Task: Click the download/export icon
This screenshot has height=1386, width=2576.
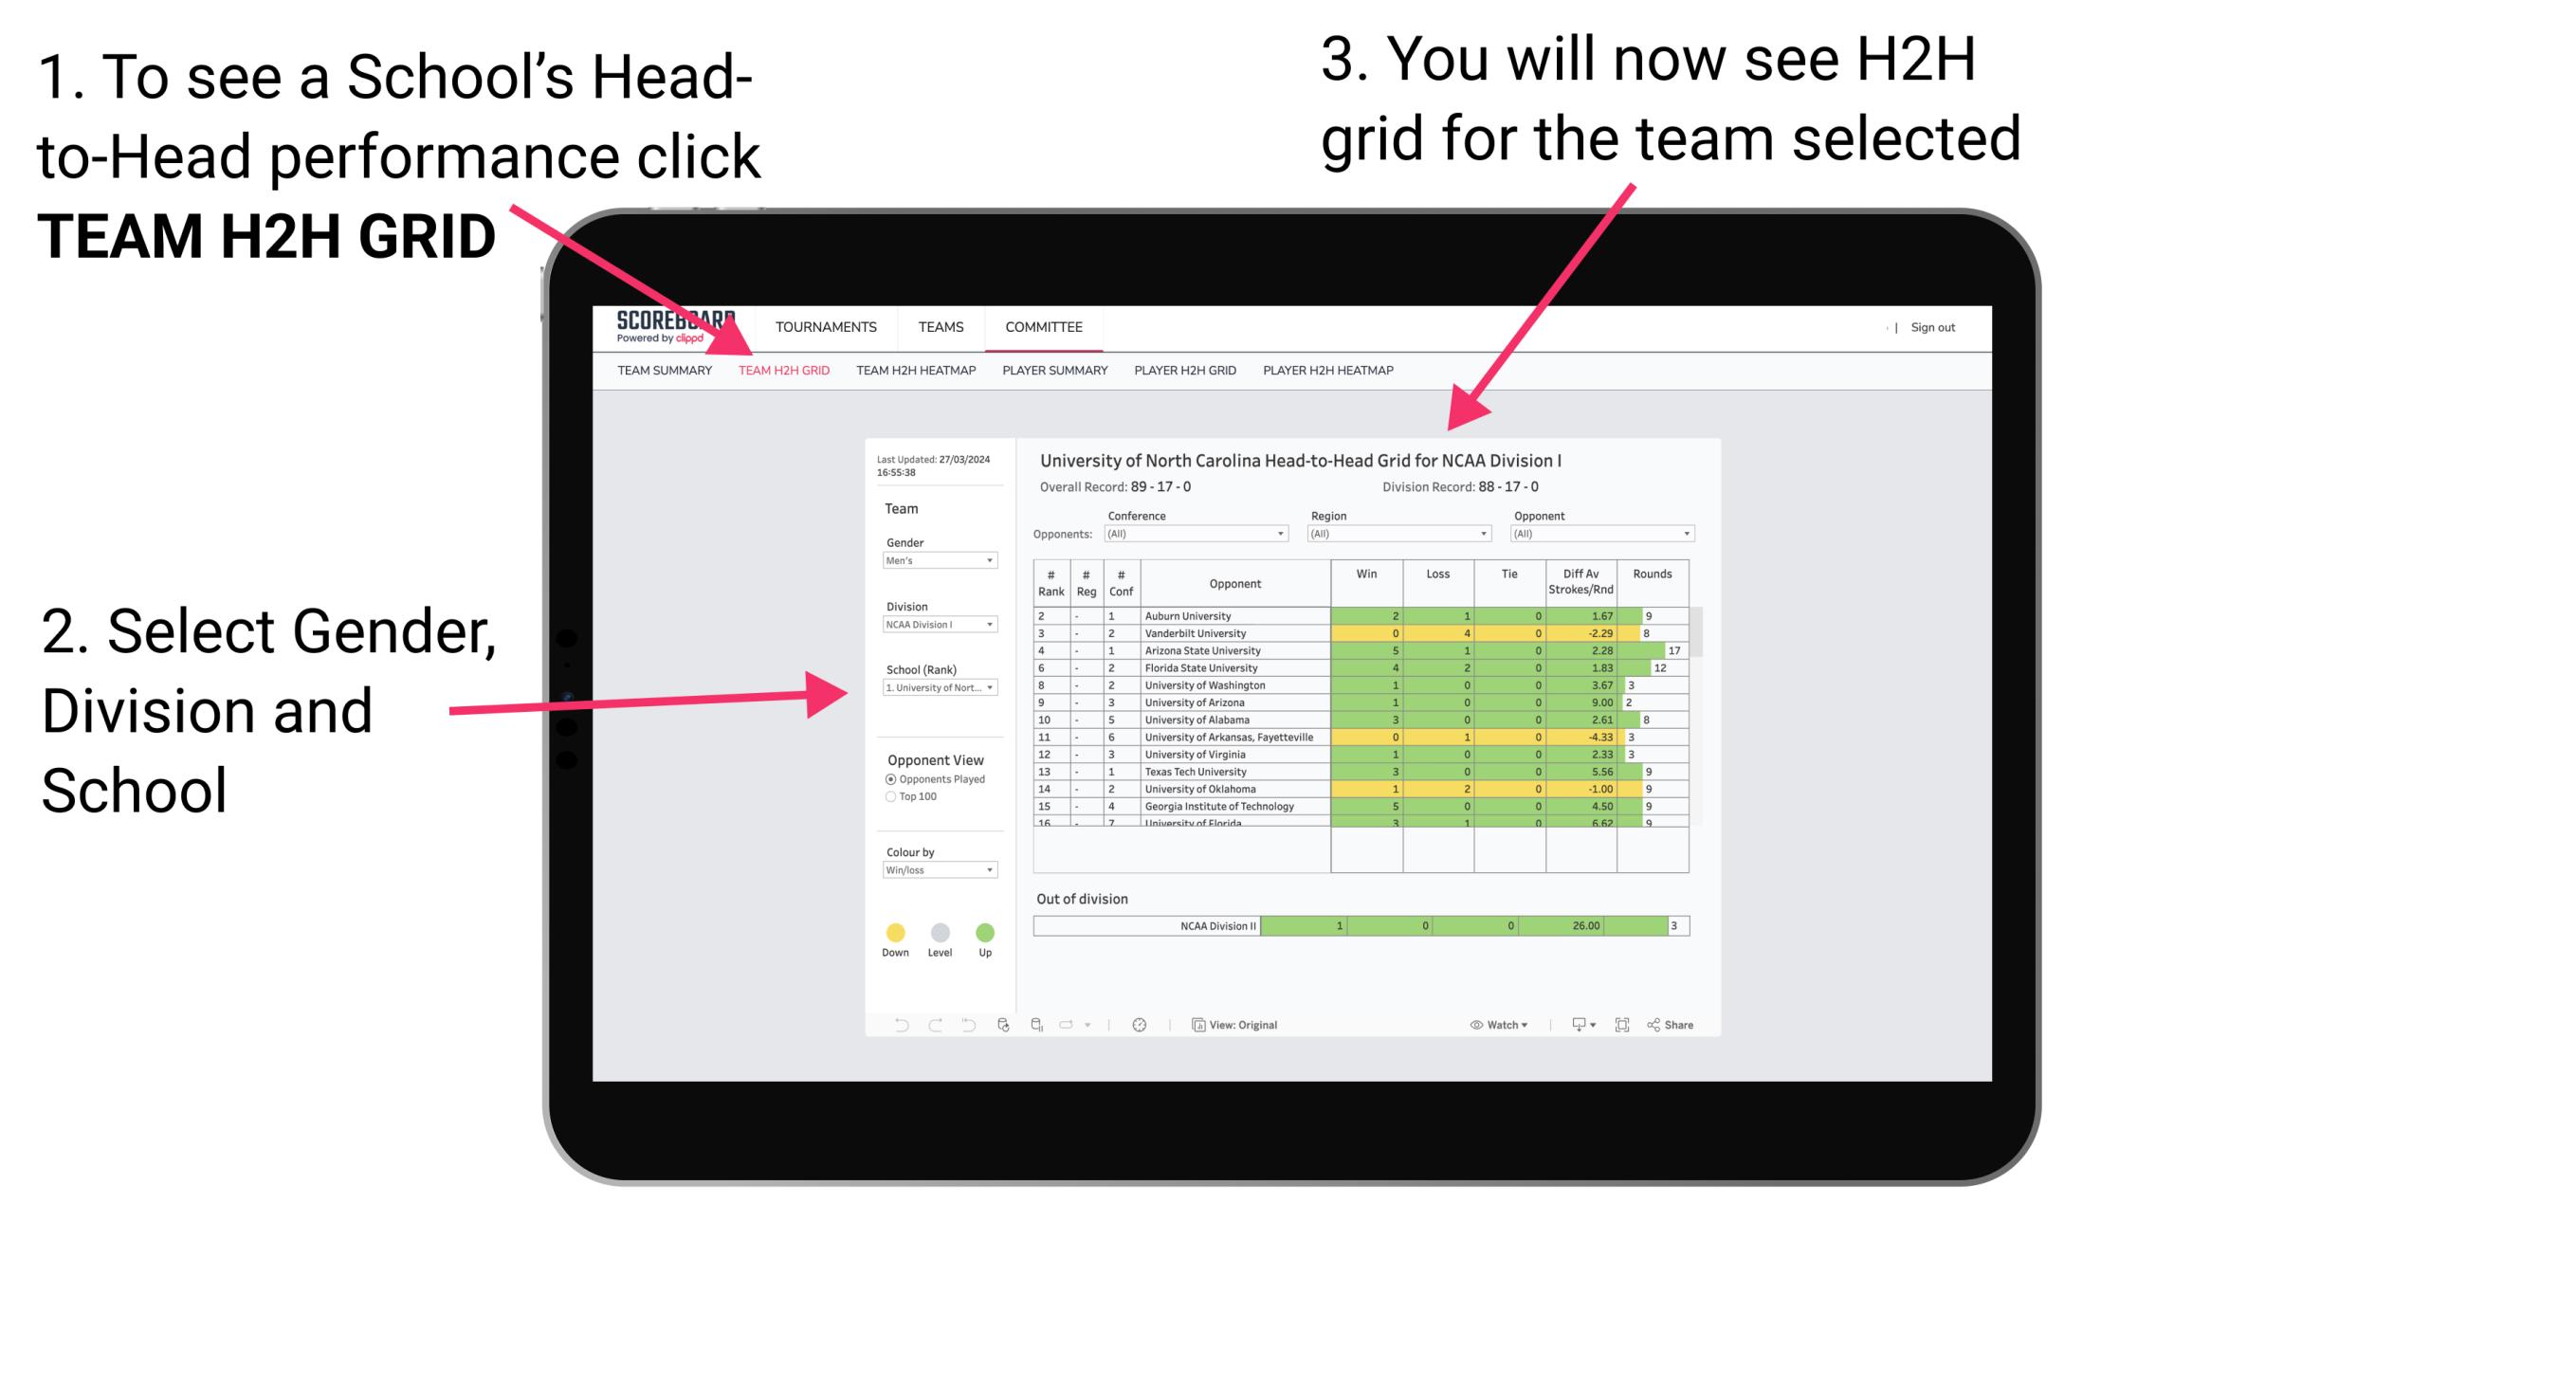Action: (x=1574, y=1024)
